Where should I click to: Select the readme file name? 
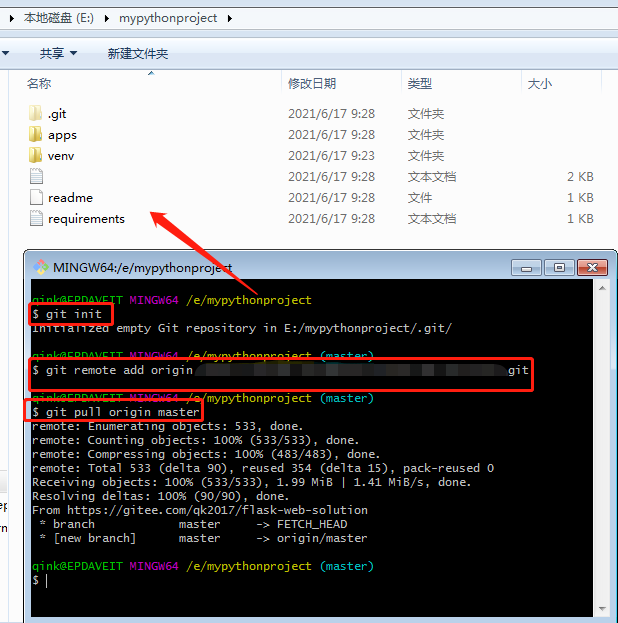(70, 197)
